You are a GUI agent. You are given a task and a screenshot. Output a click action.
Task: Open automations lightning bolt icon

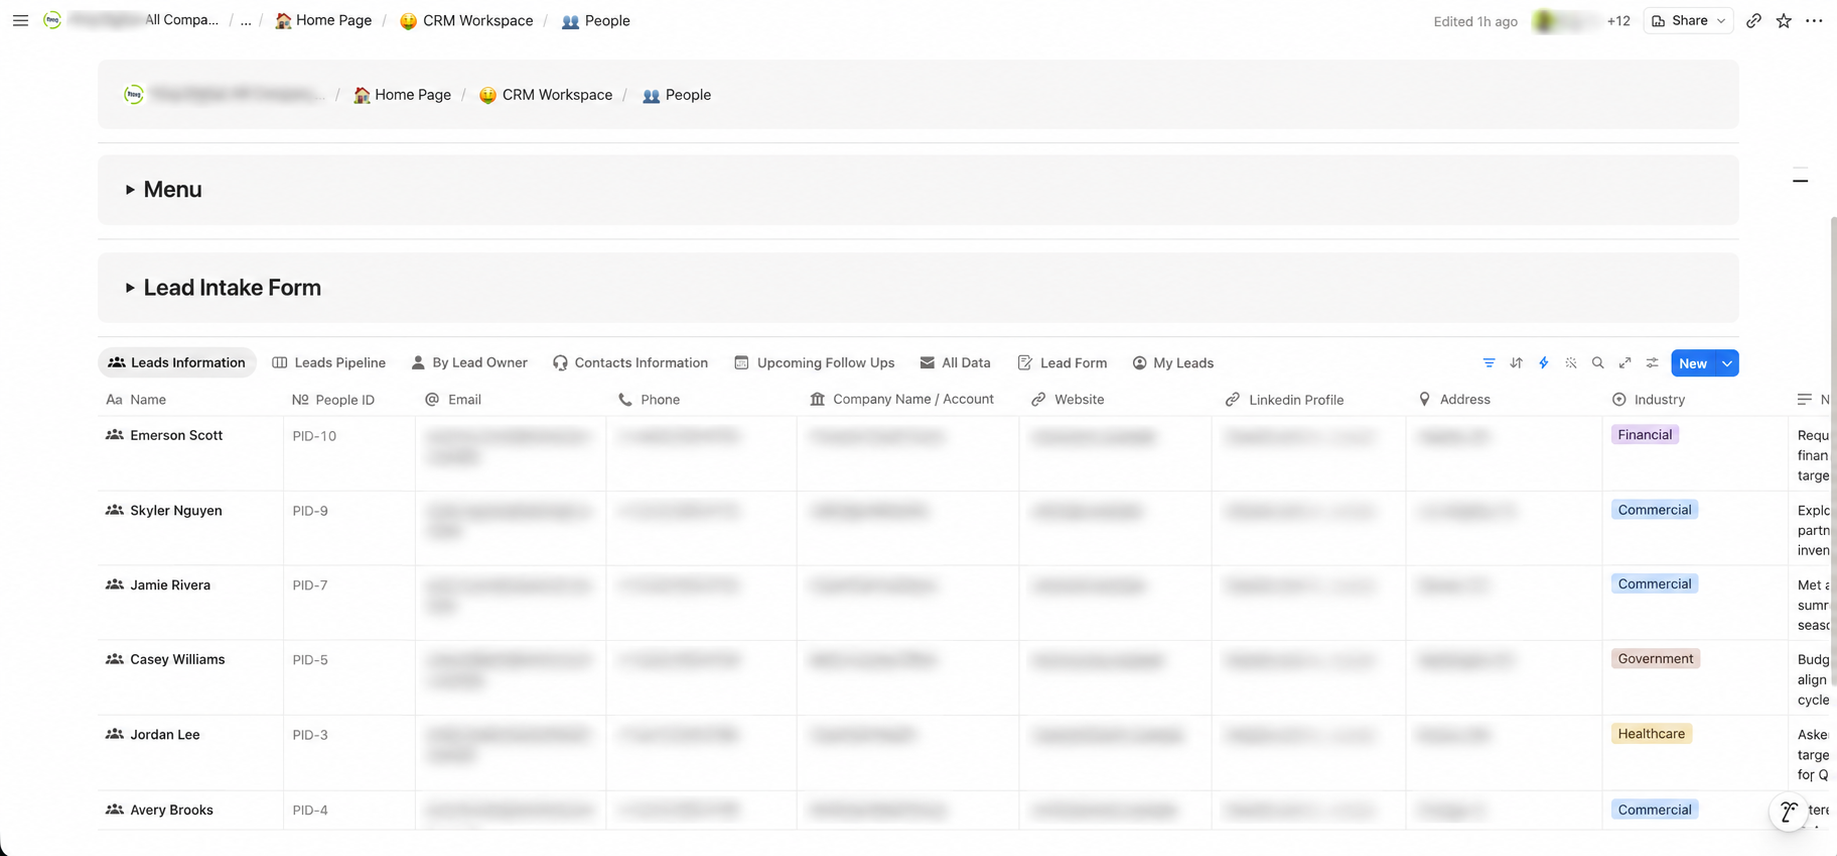point(1543,363)
